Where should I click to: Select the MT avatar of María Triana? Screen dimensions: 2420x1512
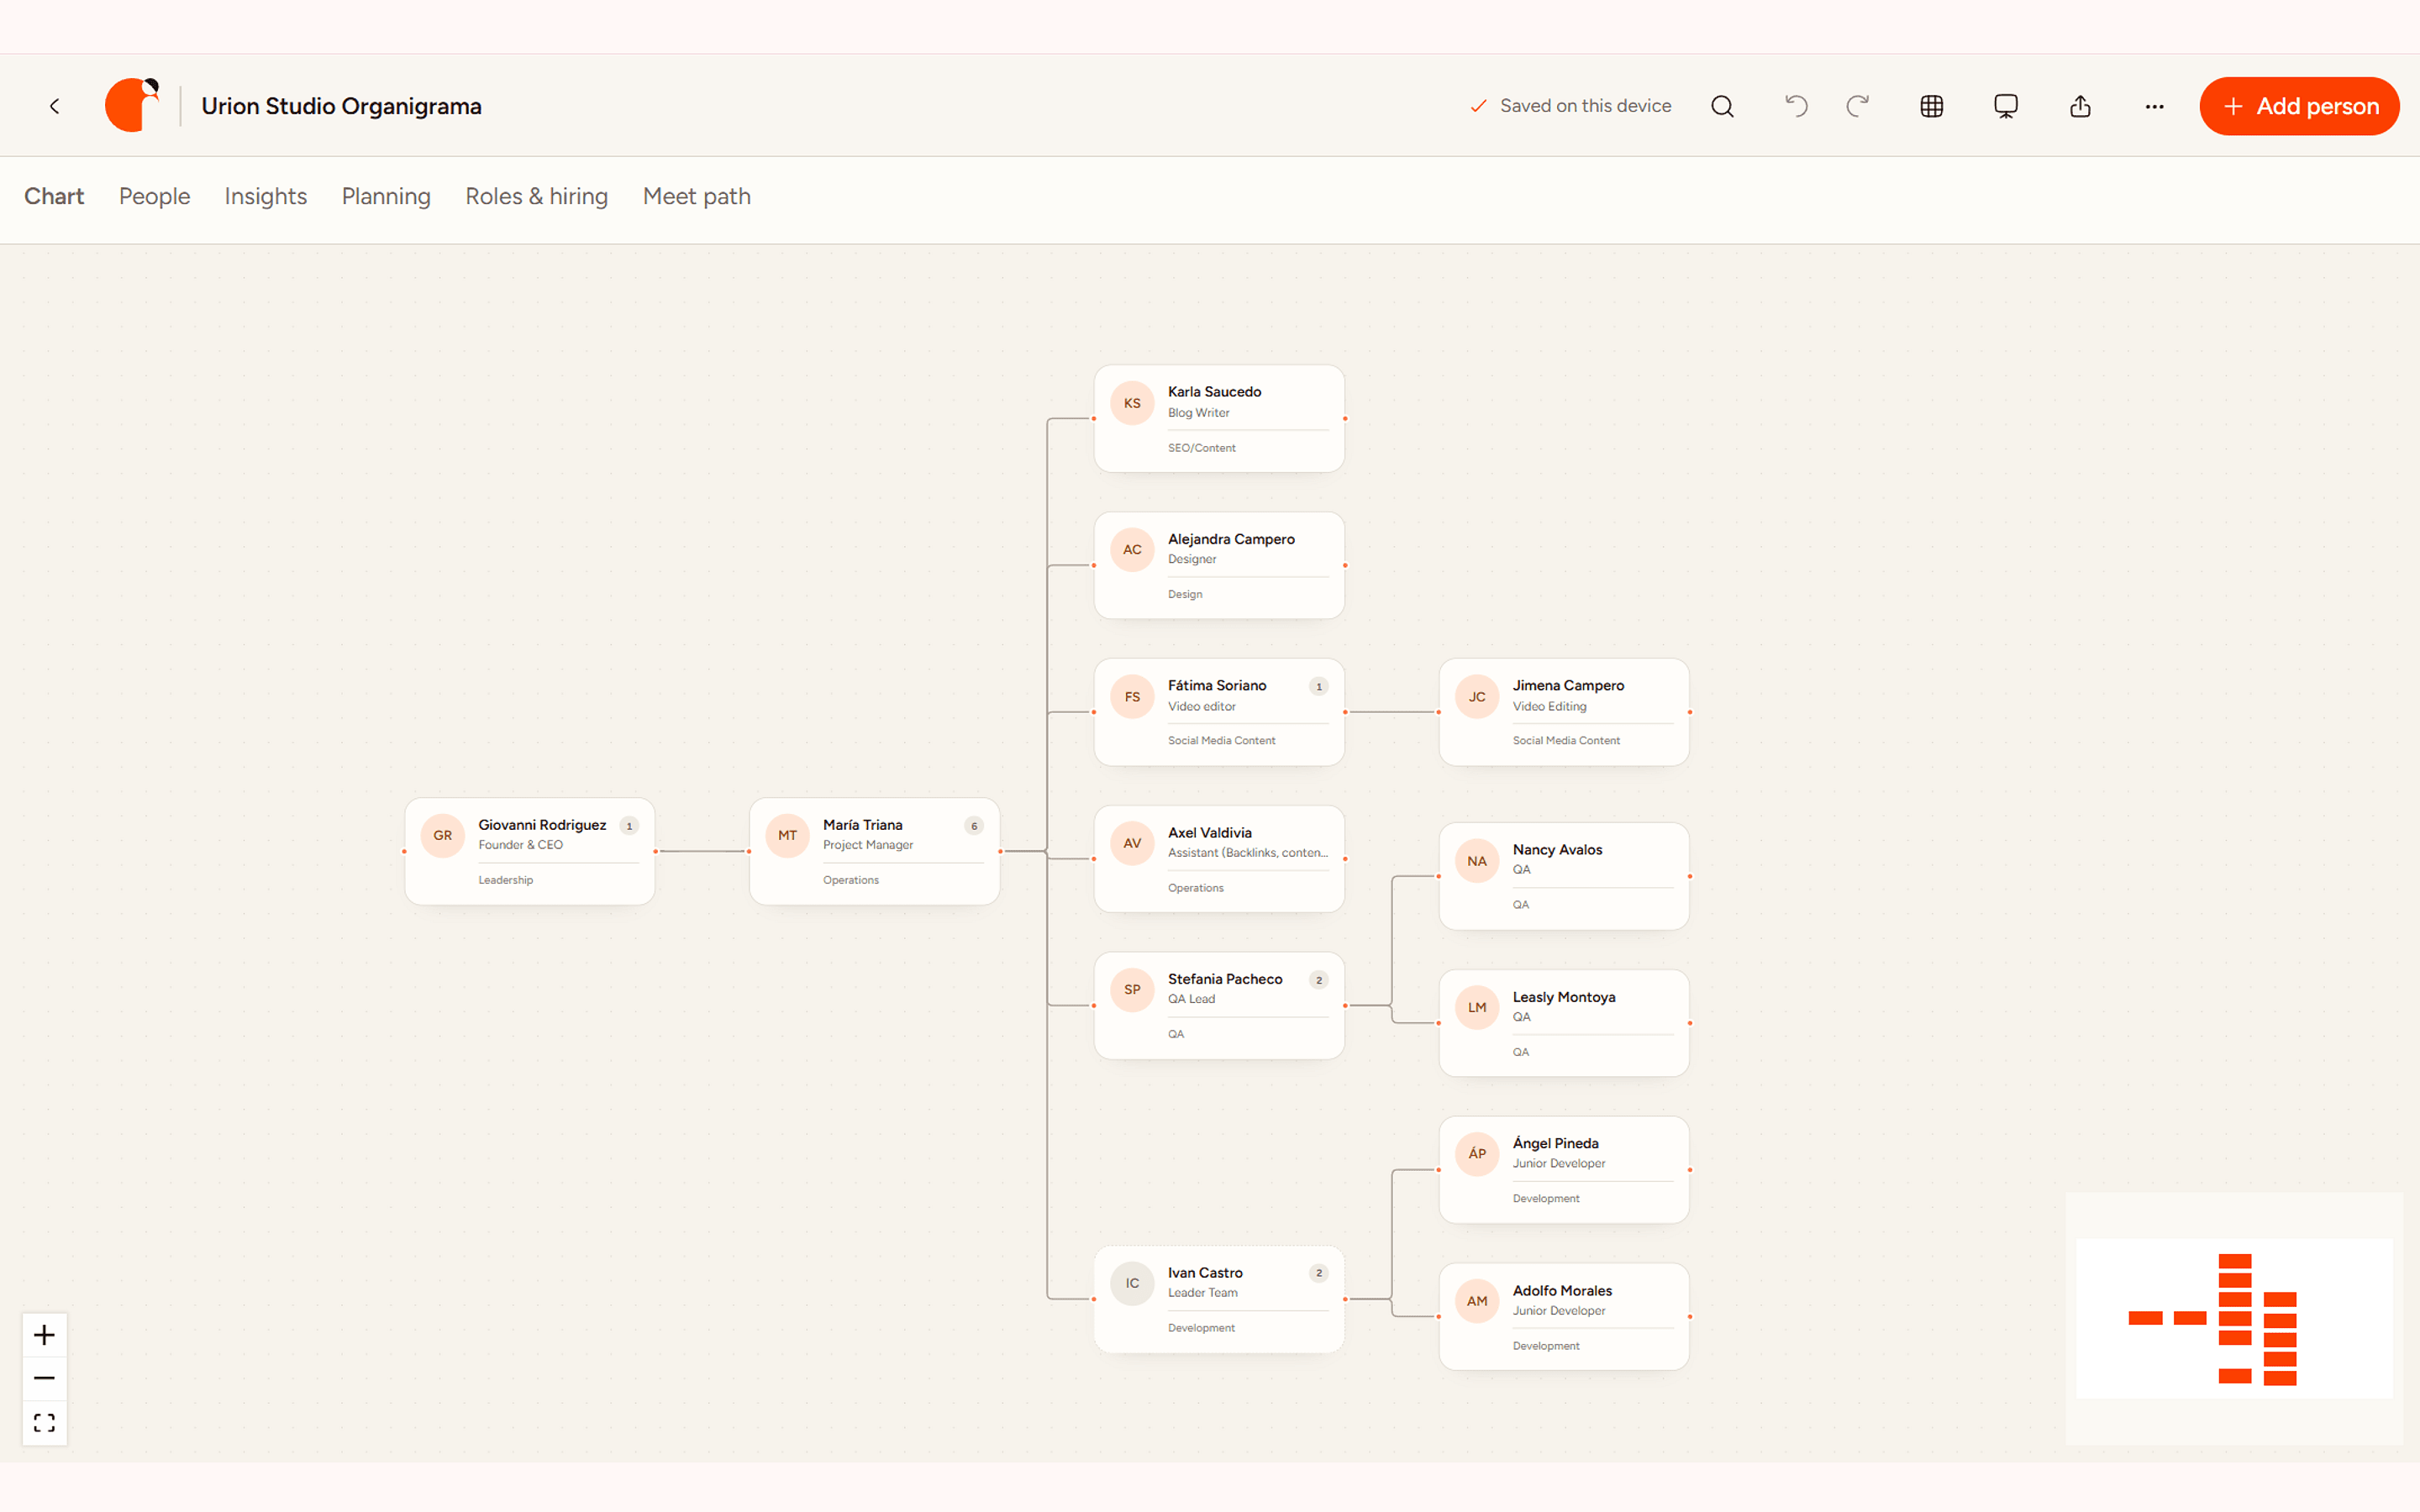tap(787, 836)
